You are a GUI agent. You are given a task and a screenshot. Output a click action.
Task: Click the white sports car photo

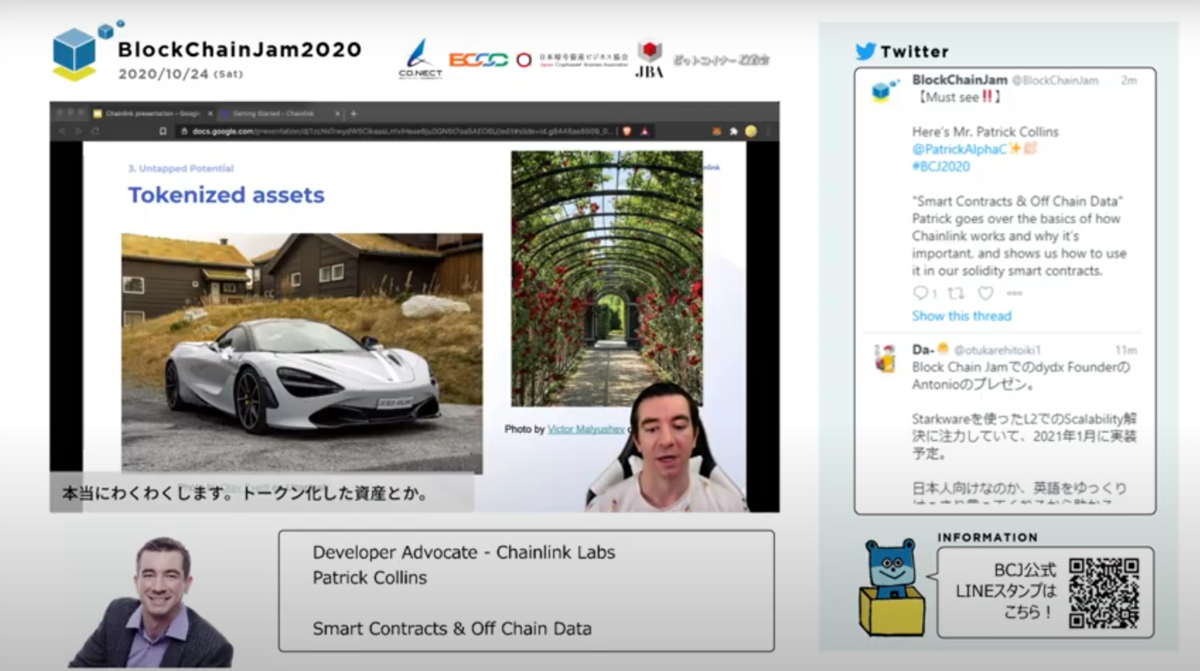pyautogui.click(x=302, y=353)
